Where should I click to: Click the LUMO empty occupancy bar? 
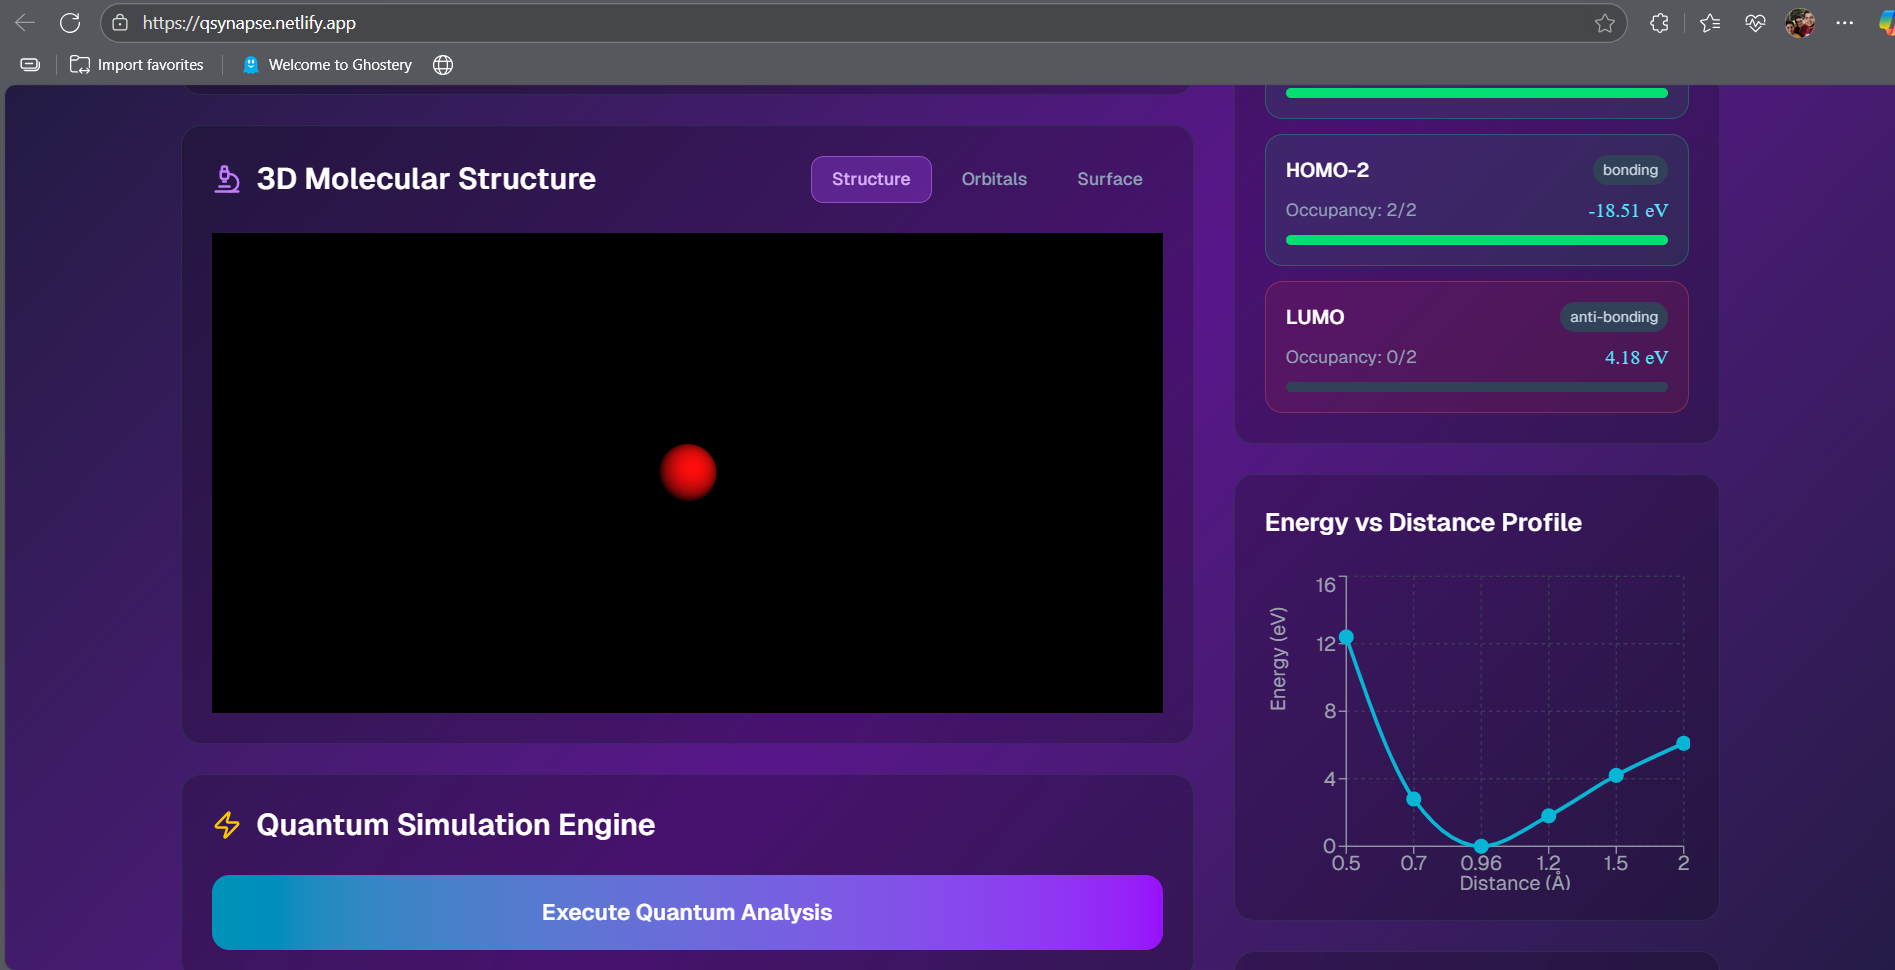1477,387
